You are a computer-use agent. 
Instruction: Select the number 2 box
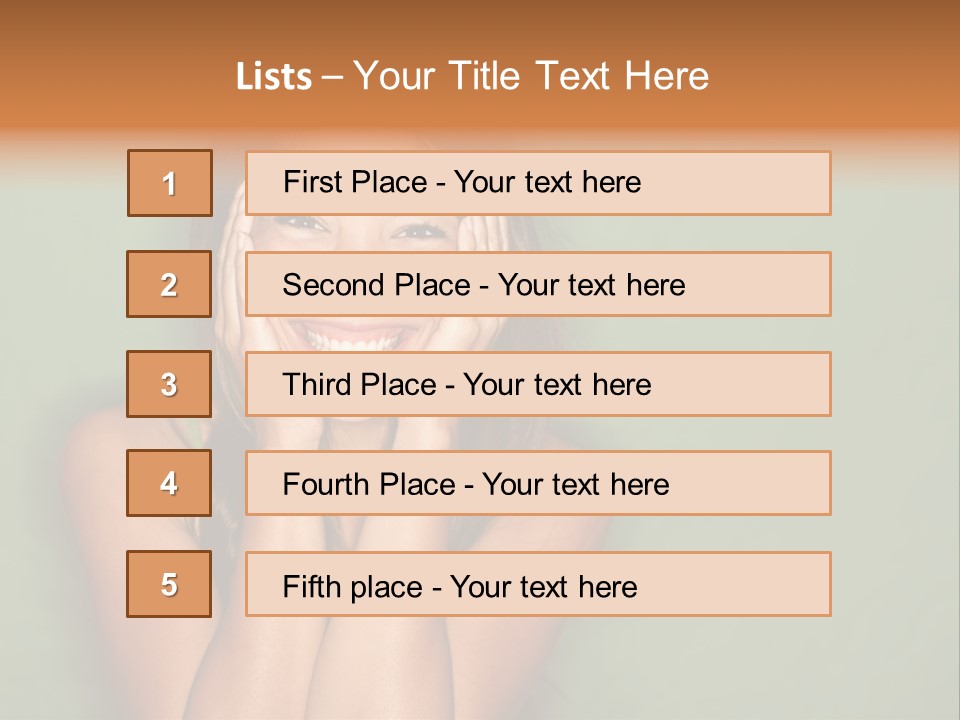[x=169, y=284]
